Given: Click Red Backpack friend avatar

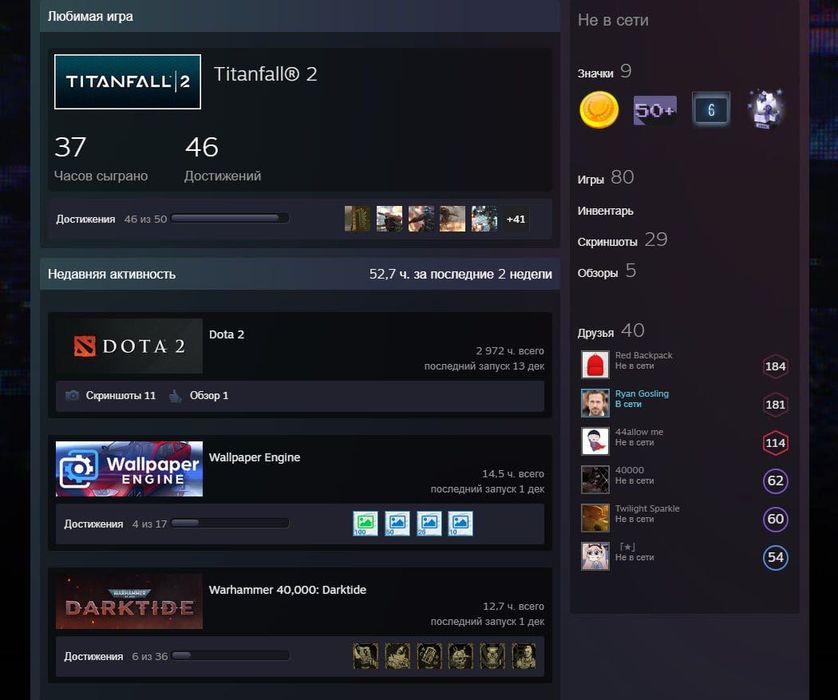Looking at the screenshot, I should (595, 364).
